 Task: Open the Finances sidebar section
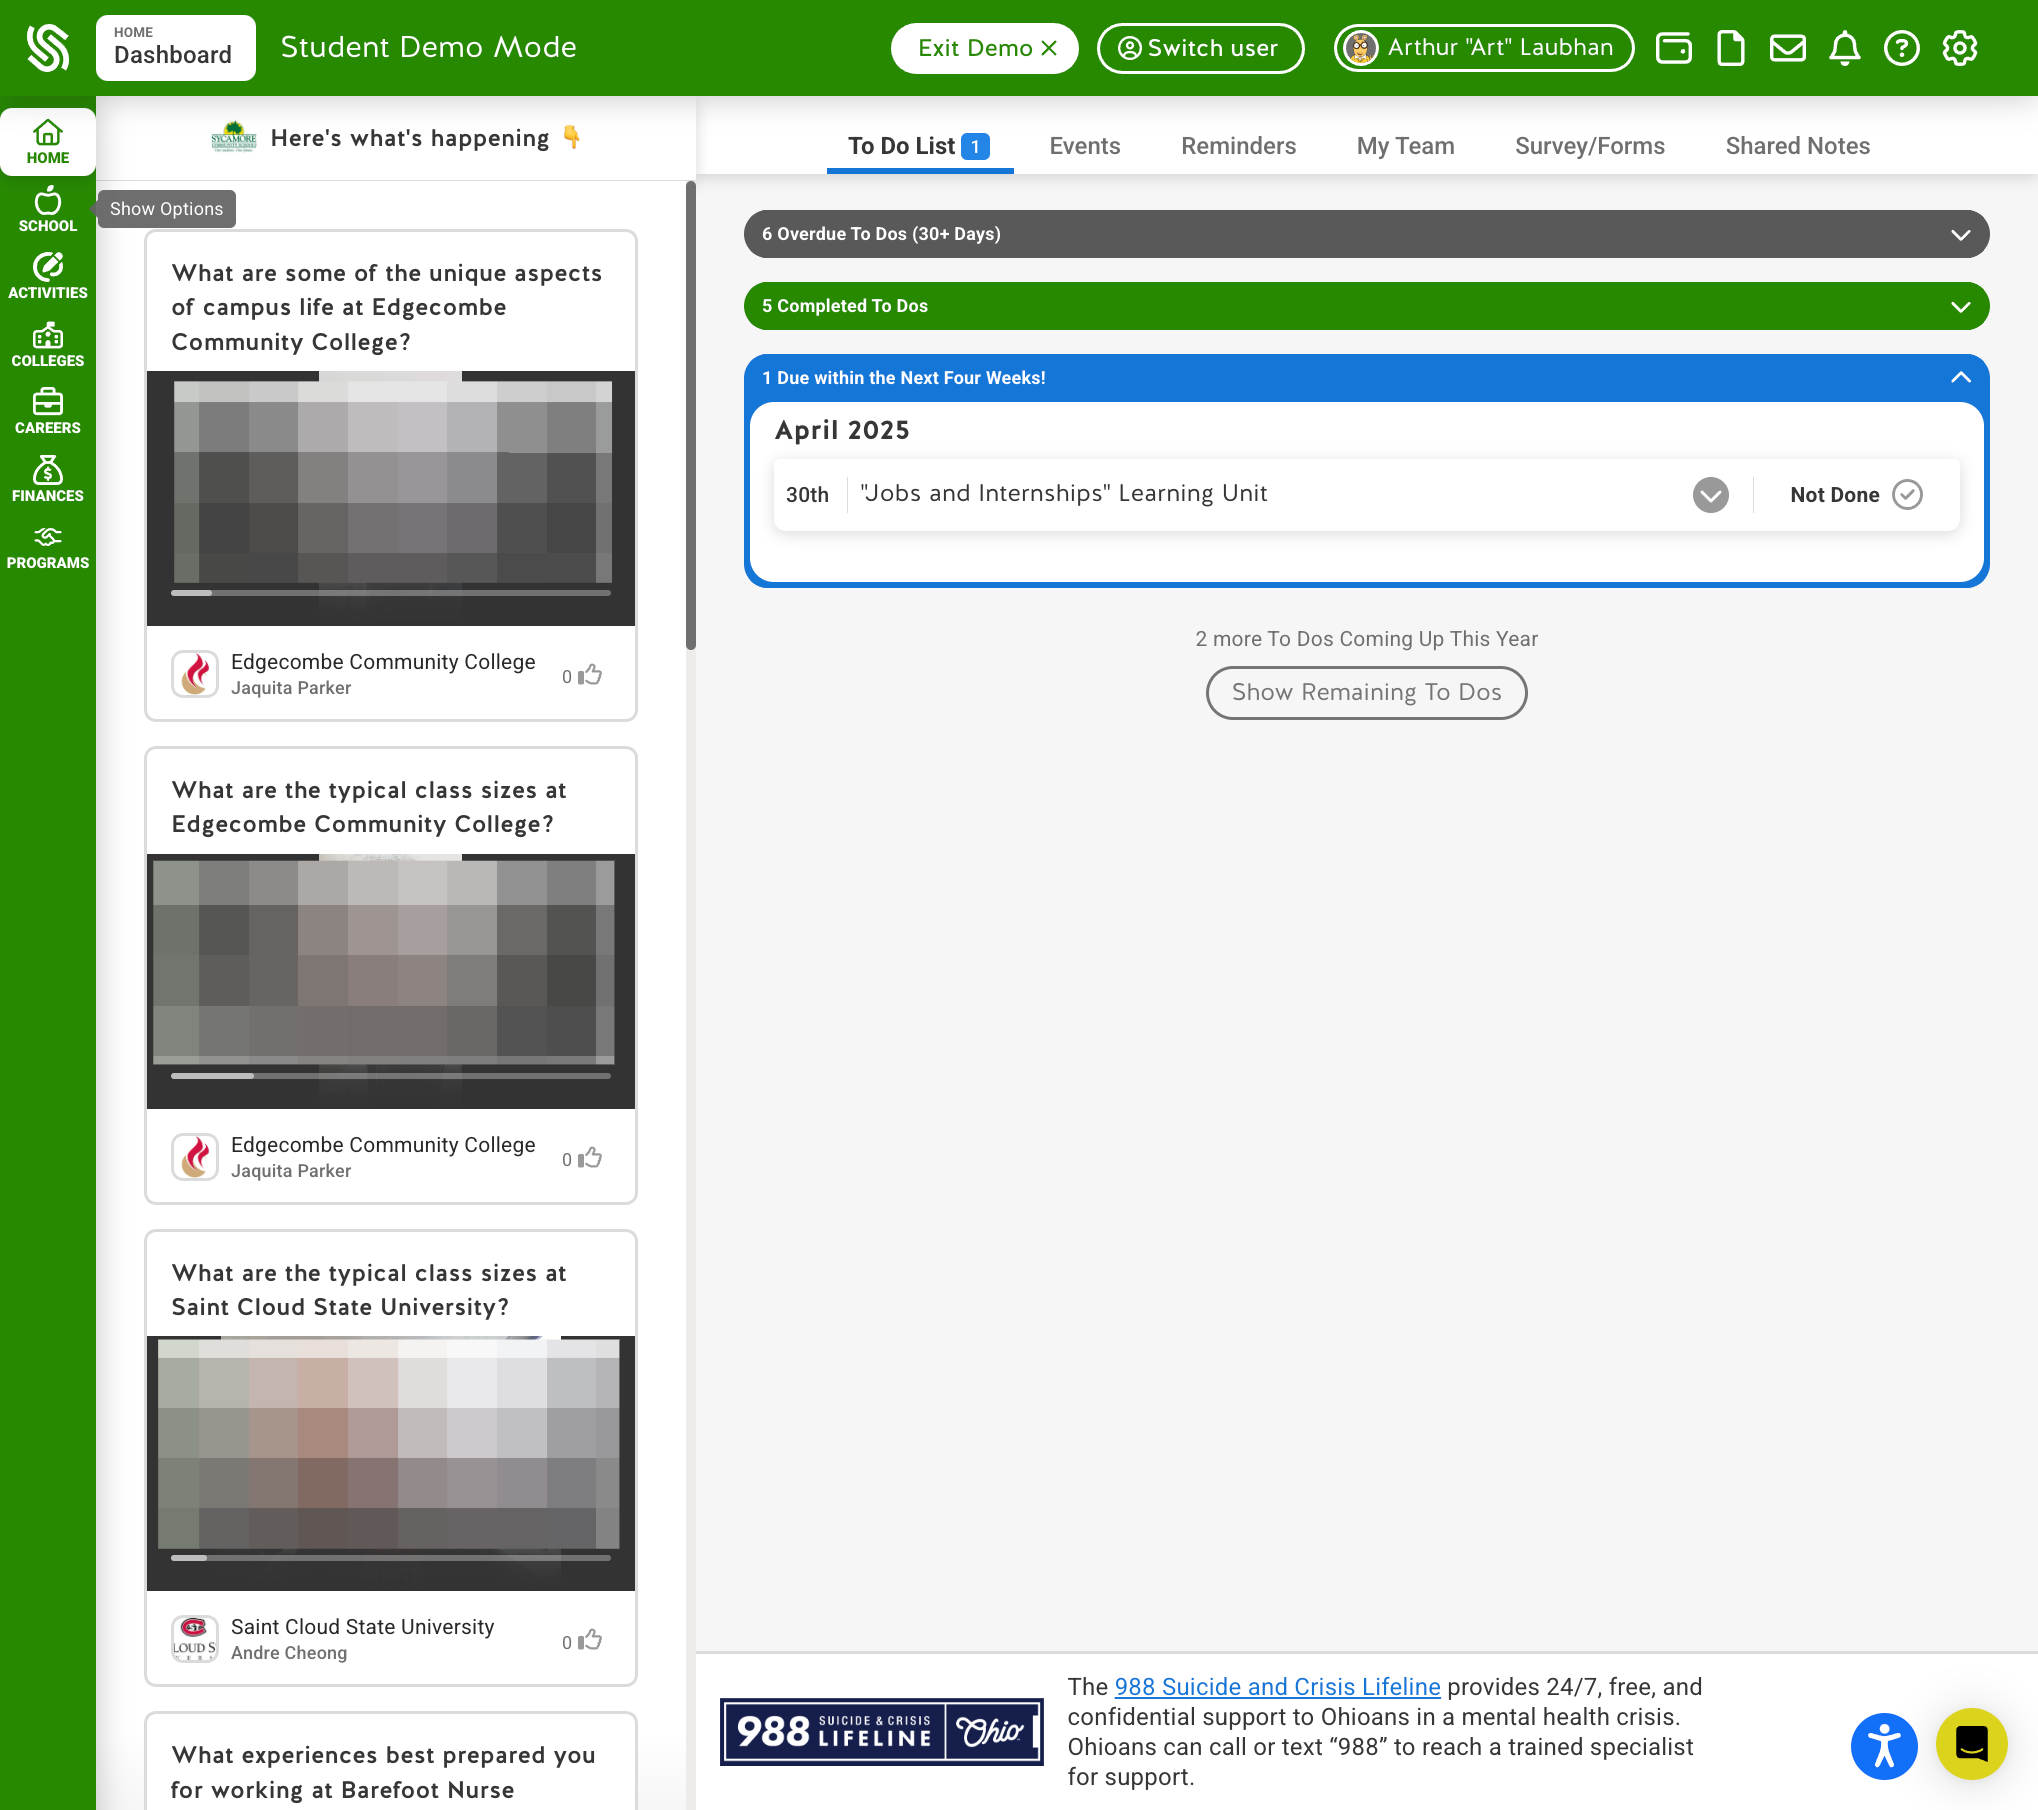coord(47,480)
